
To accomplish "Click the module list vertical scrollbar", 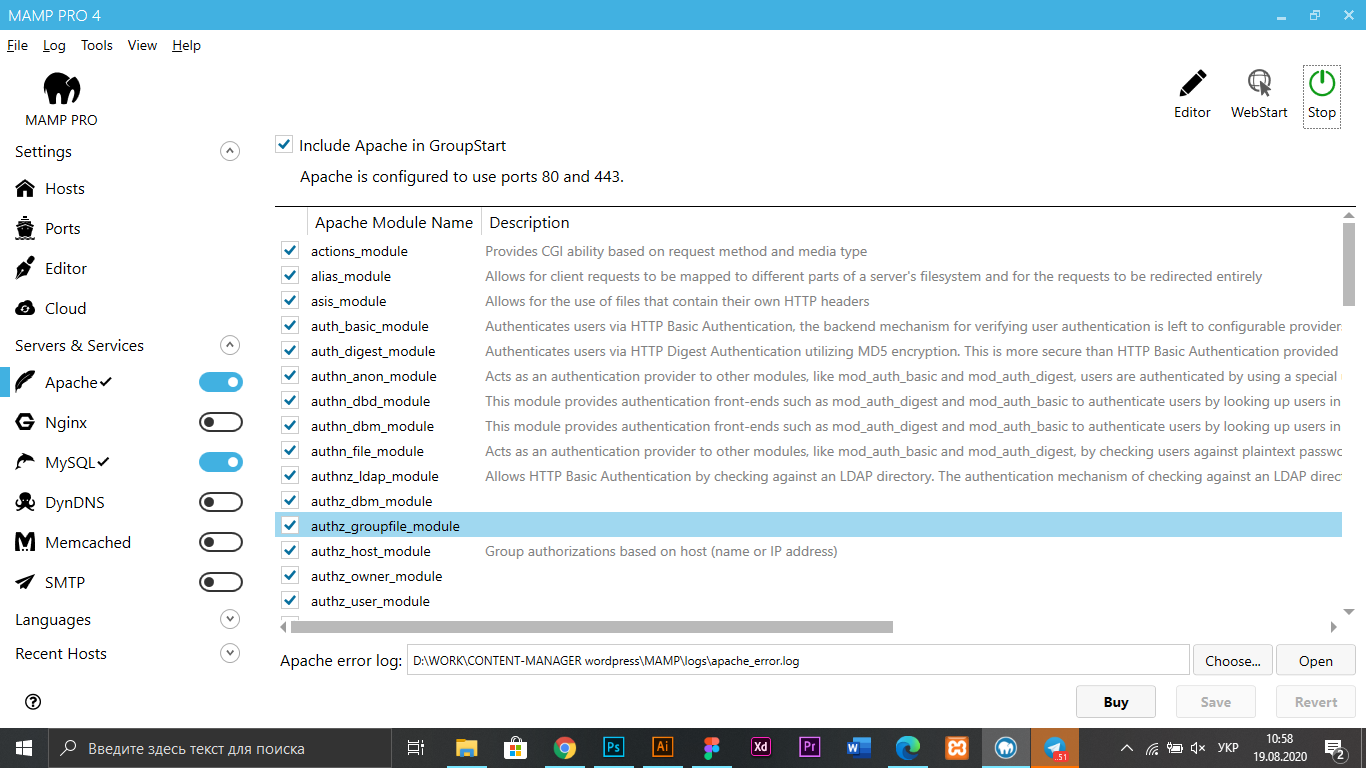I will pyautogui.click(x=1348, y=264).
